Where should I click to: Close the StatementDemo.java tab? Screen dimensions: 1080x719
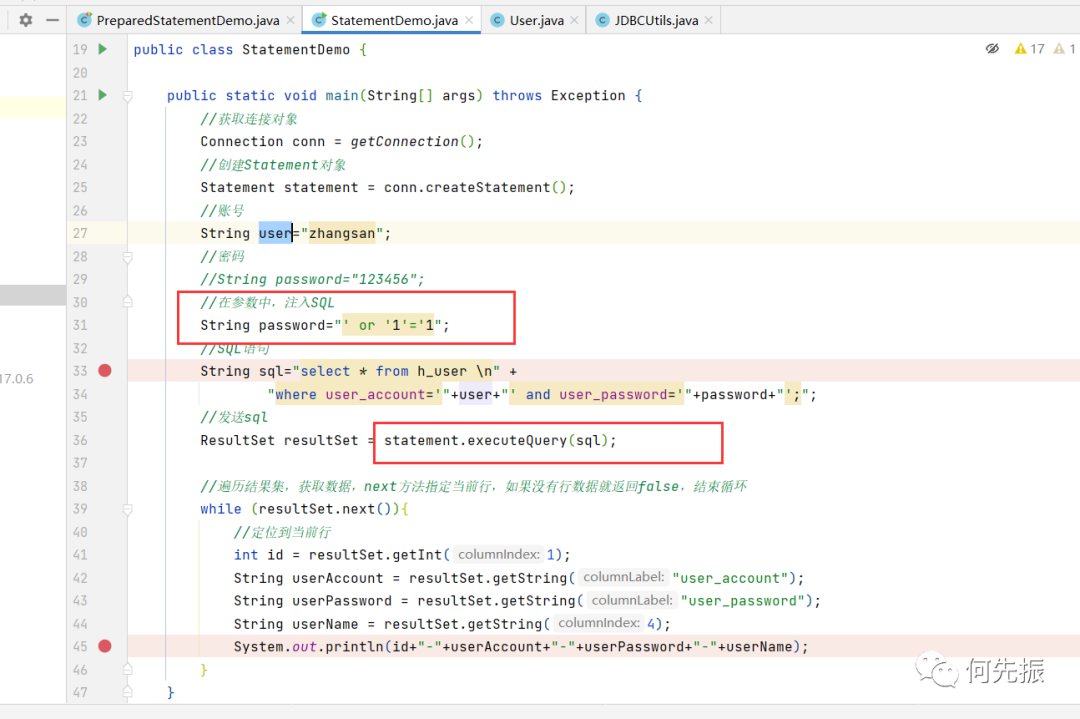pos(469,20)
